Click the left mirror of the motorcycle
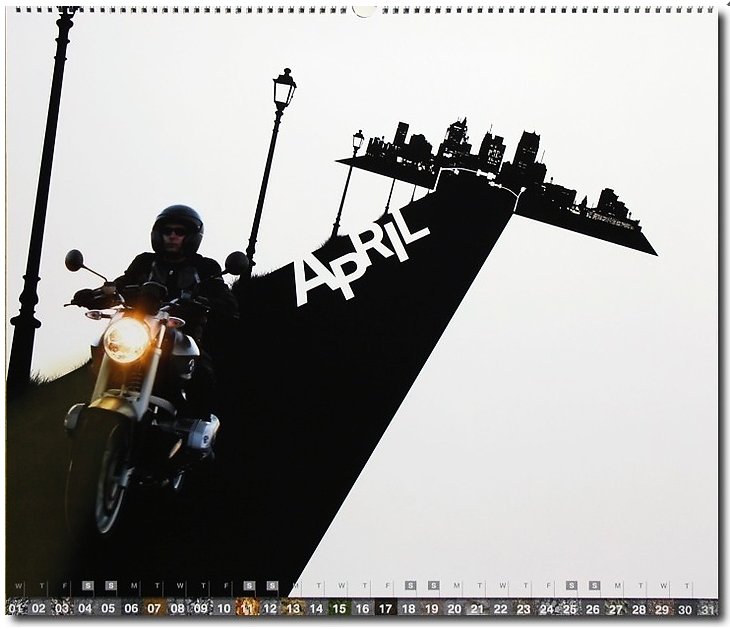Screen dimensions: 730x629 coord(74,260)
